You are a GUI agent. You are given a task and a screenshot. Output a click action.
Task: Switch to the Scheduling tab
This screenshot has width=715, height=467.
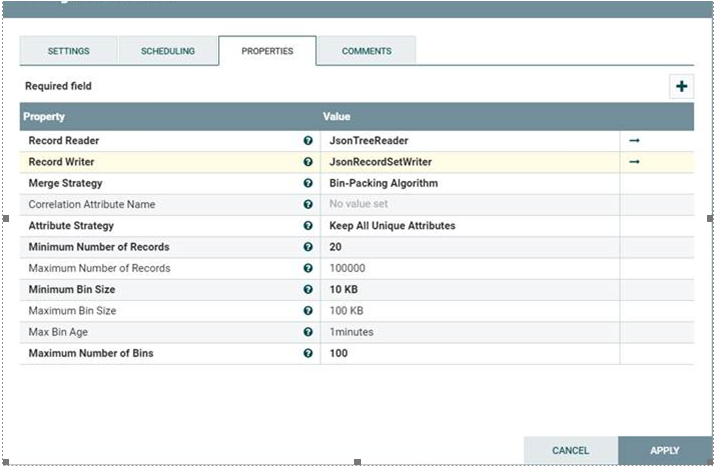tap(167, 51)
